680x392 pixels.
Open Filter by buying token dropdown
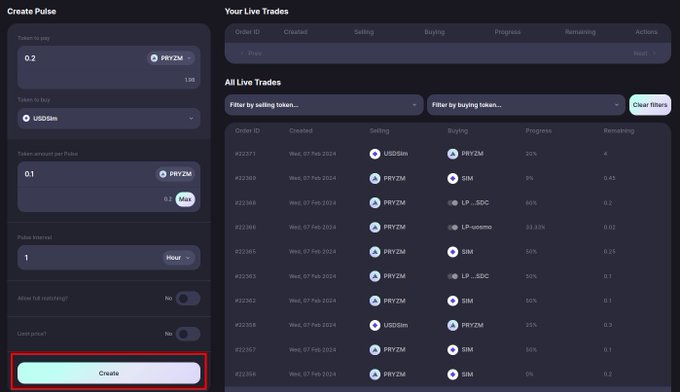pyautogui.click(x=526, y=105)
